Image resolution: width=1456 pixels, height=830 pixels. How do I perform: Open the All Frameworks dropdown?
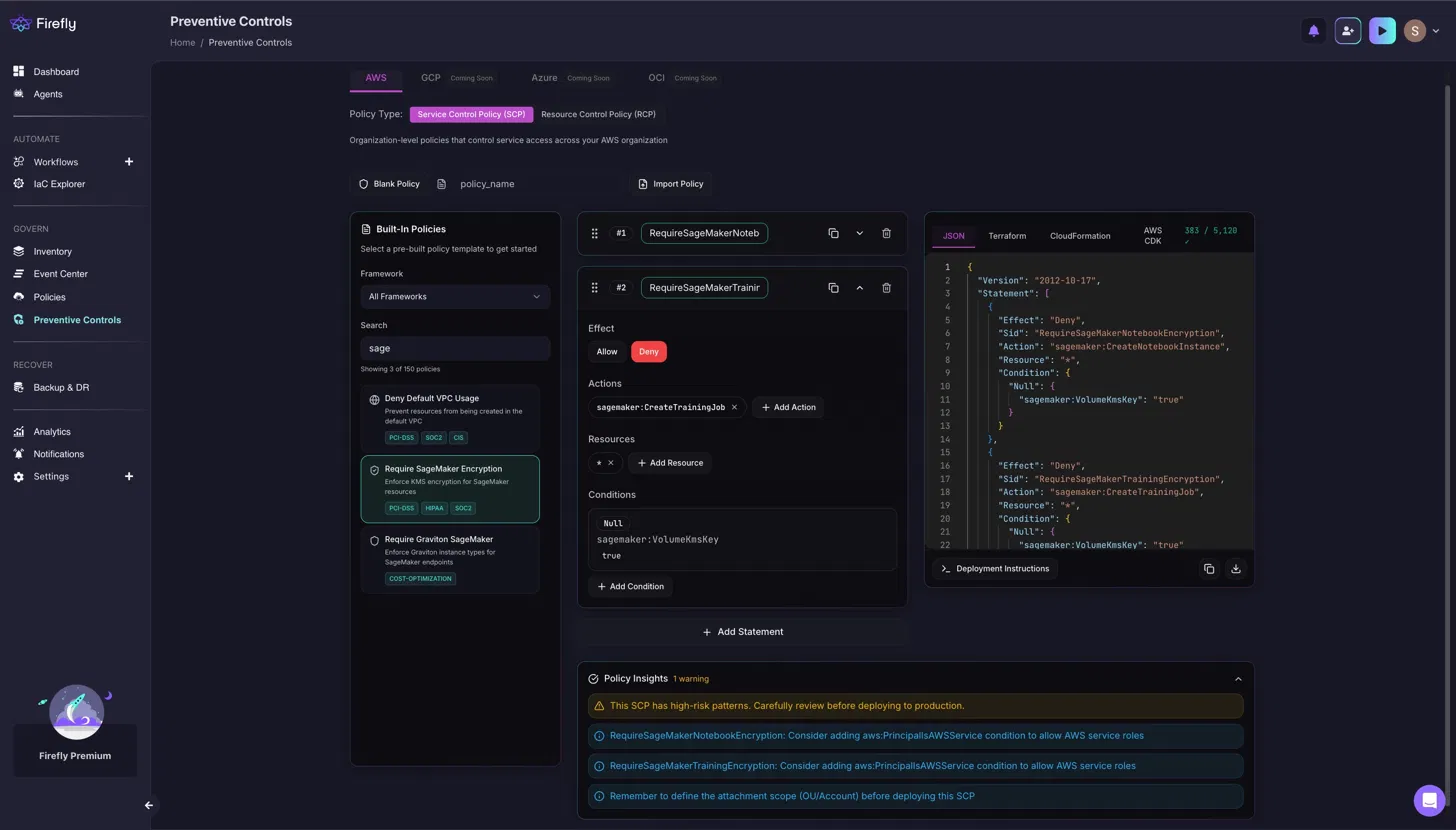[x=455, y=297]
